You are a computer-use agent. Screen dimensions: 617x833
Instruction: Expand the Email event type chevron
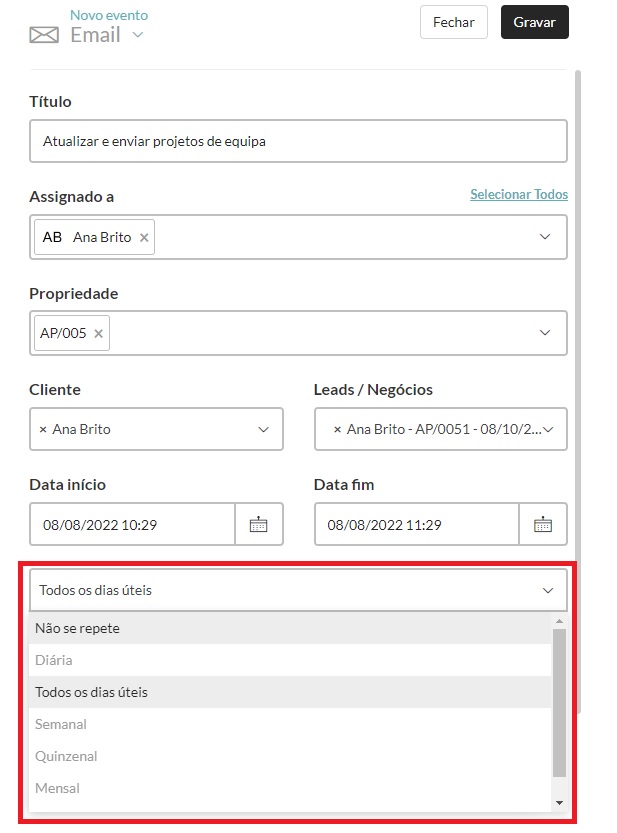[x=138, y=36]
